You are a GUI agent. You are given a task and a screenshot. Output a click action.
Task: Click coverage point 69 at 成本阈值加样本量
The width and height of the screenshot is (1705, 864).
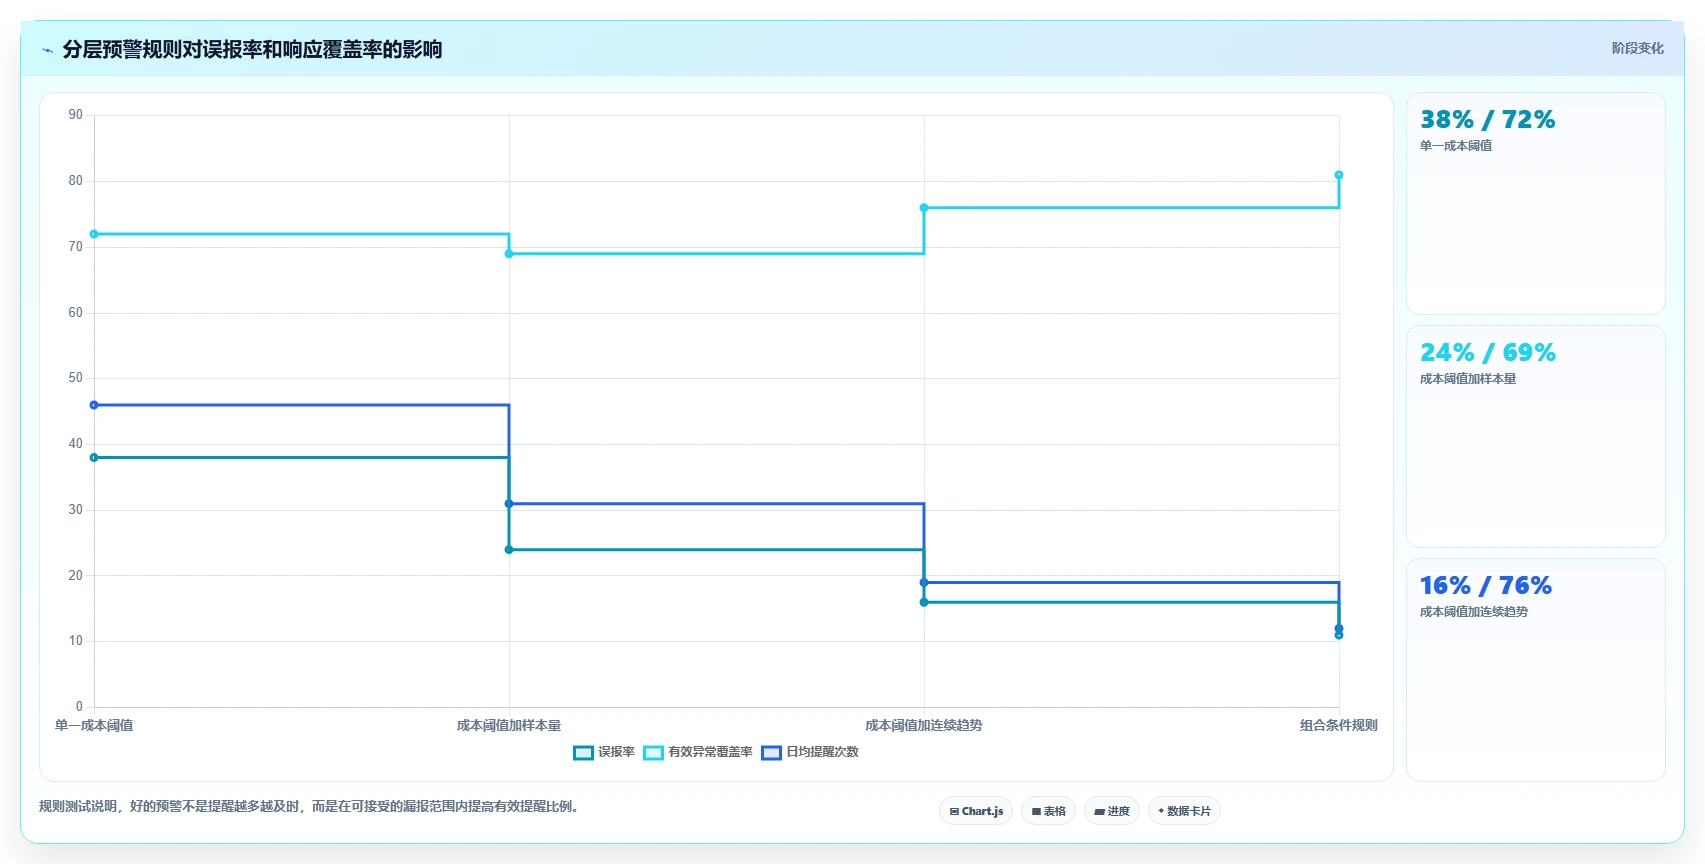509,254
